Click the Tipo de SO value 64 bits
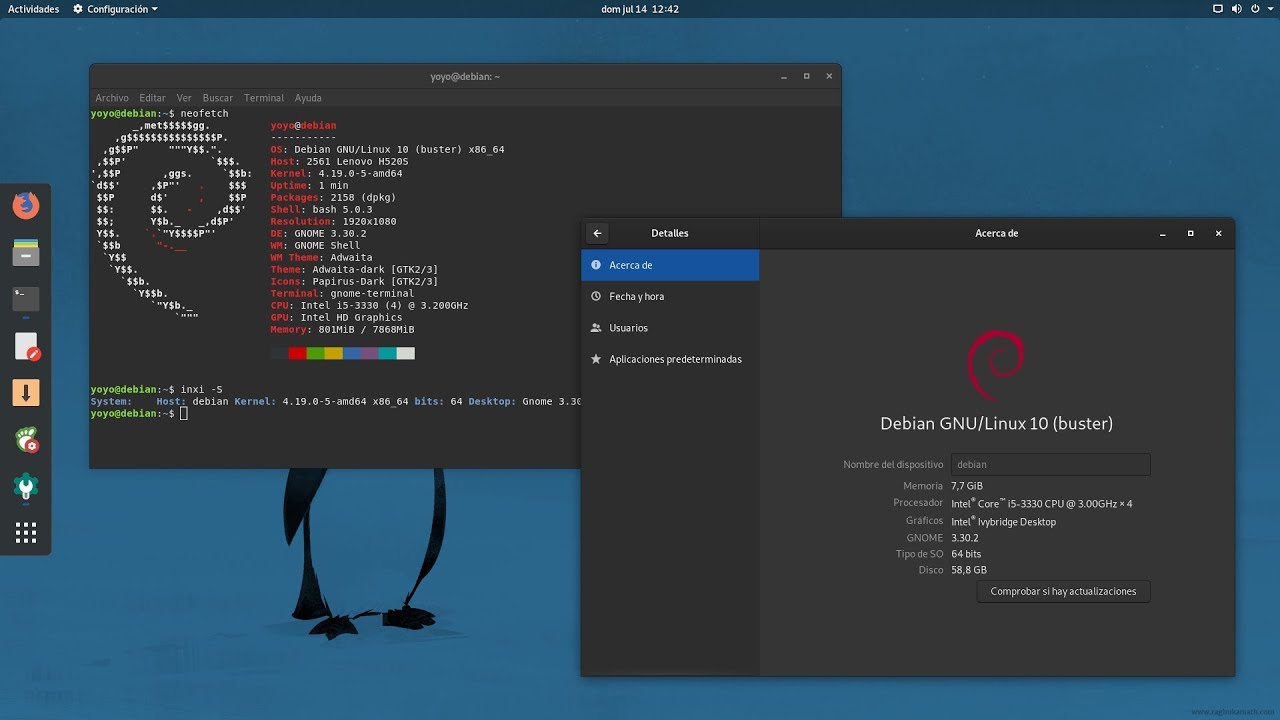Image resolution: width=1280 pixels, height=720 pixels. click(966, 554)
